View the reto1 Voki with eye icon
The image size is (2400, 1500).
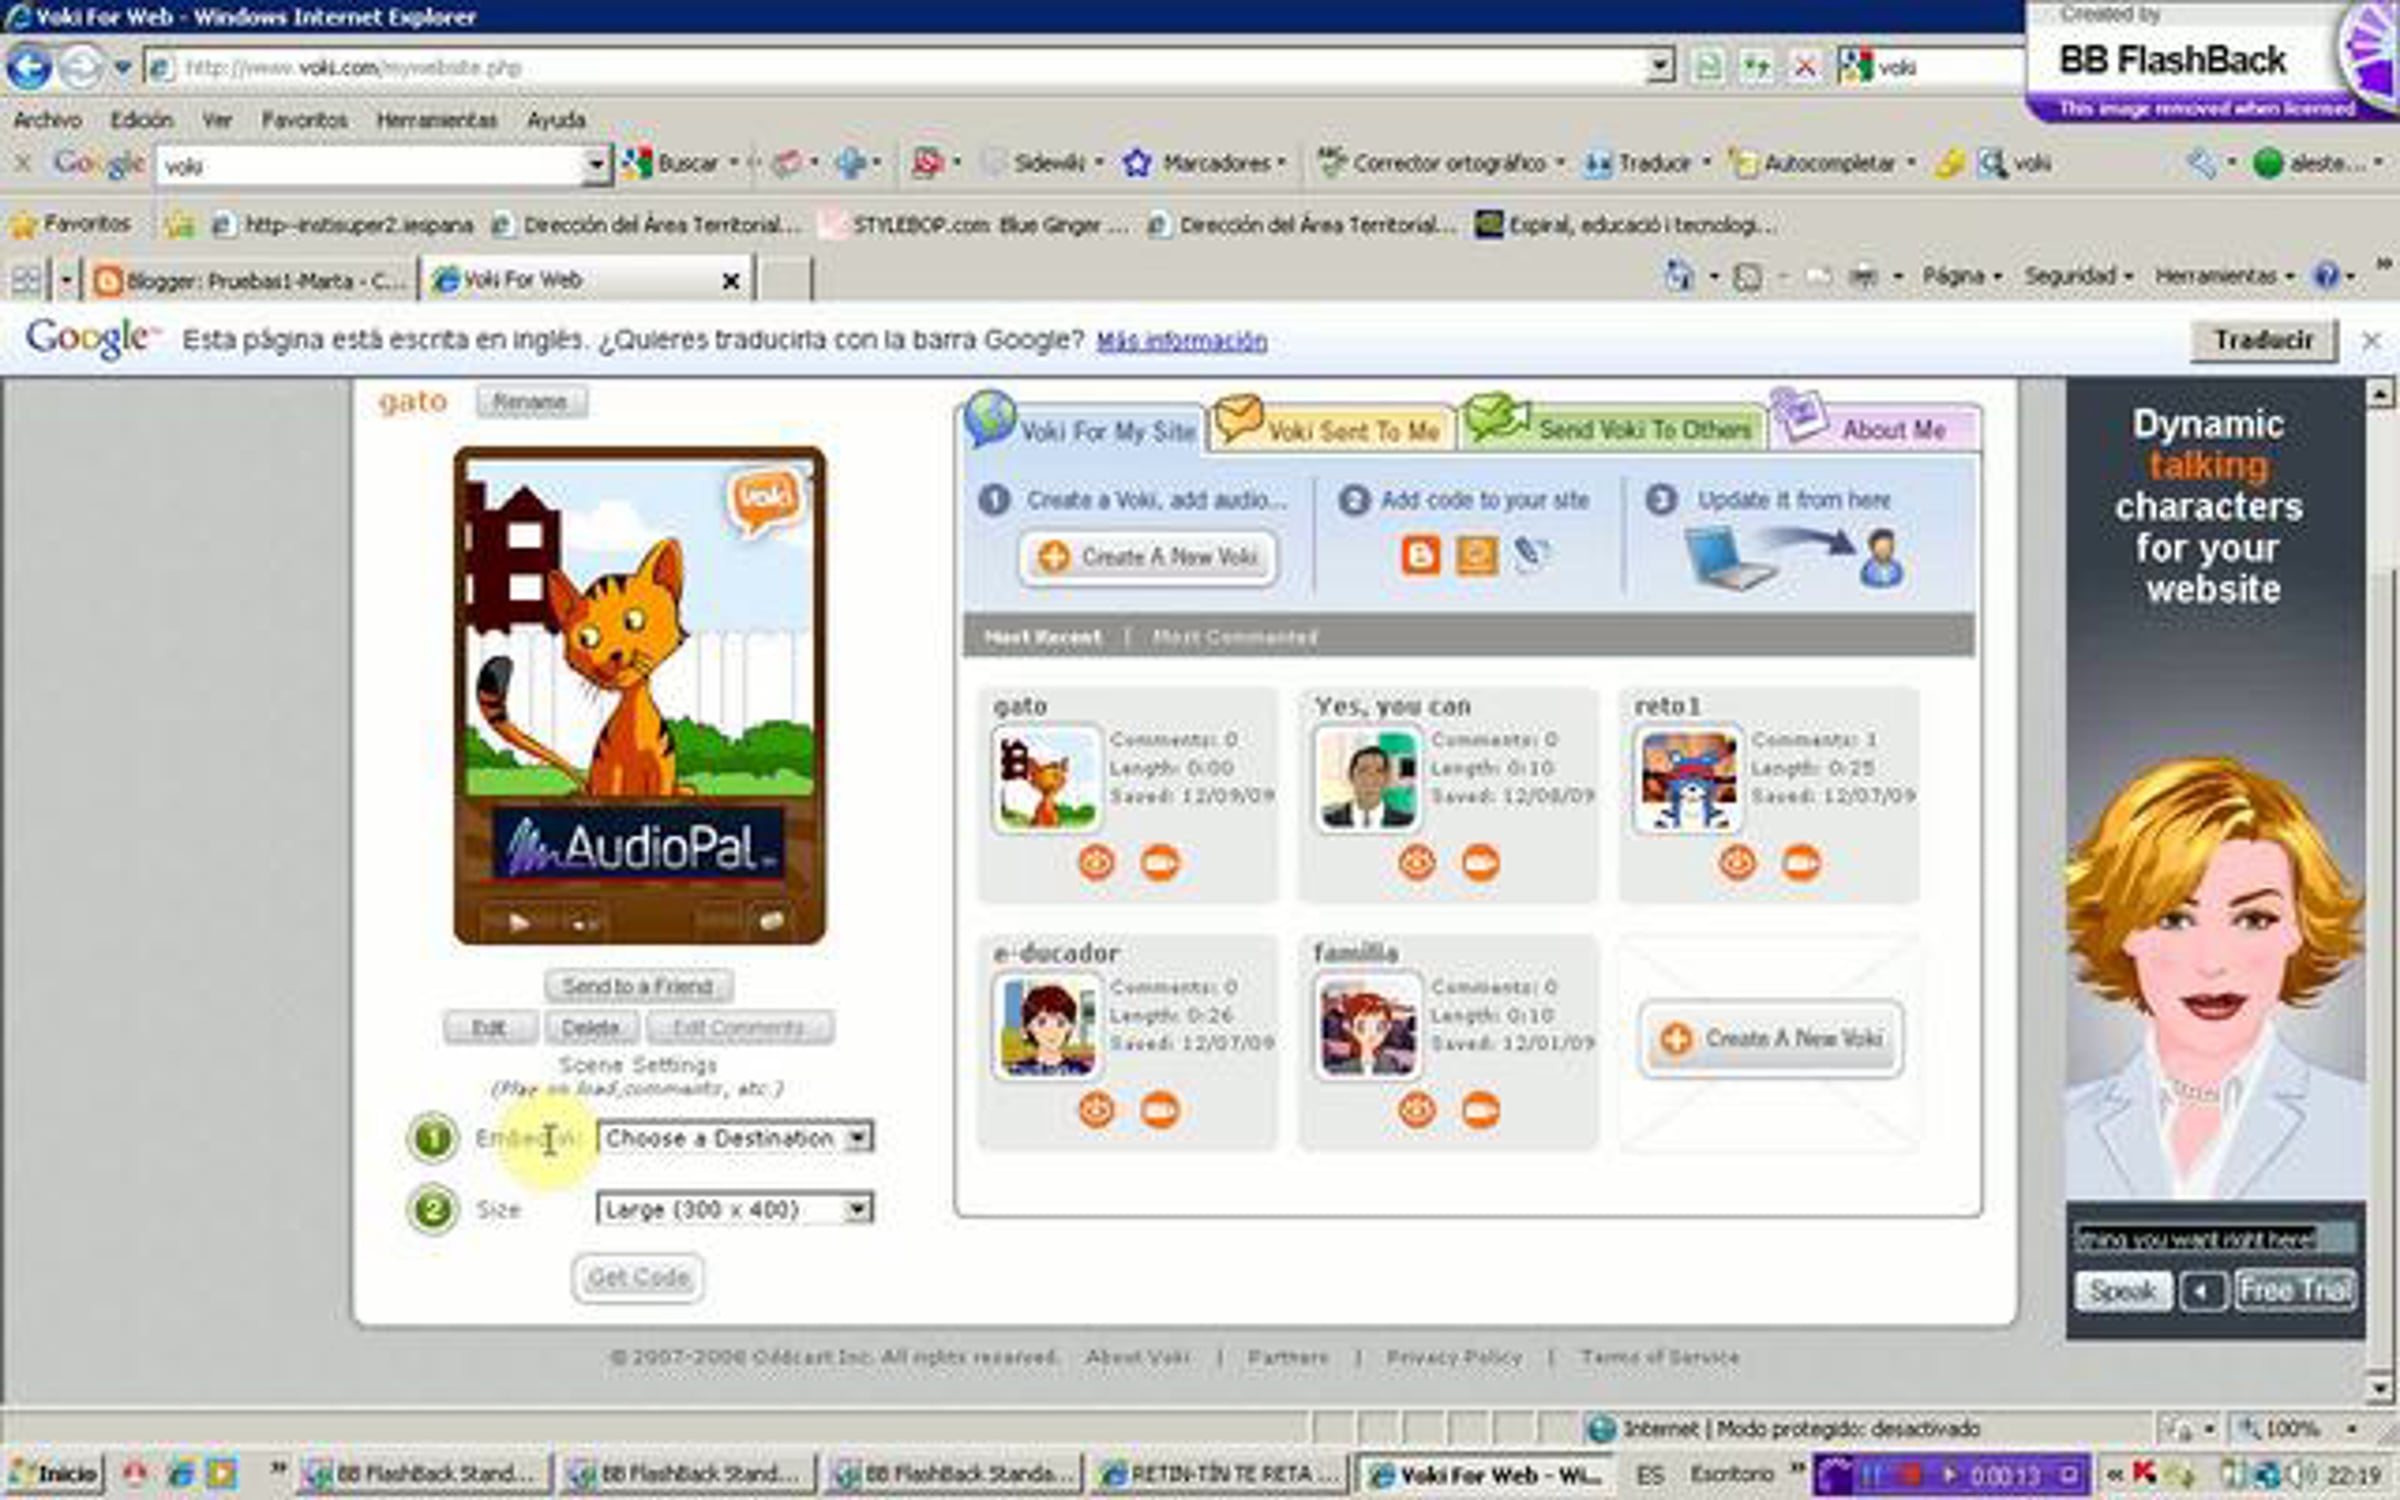(1738, 862)
